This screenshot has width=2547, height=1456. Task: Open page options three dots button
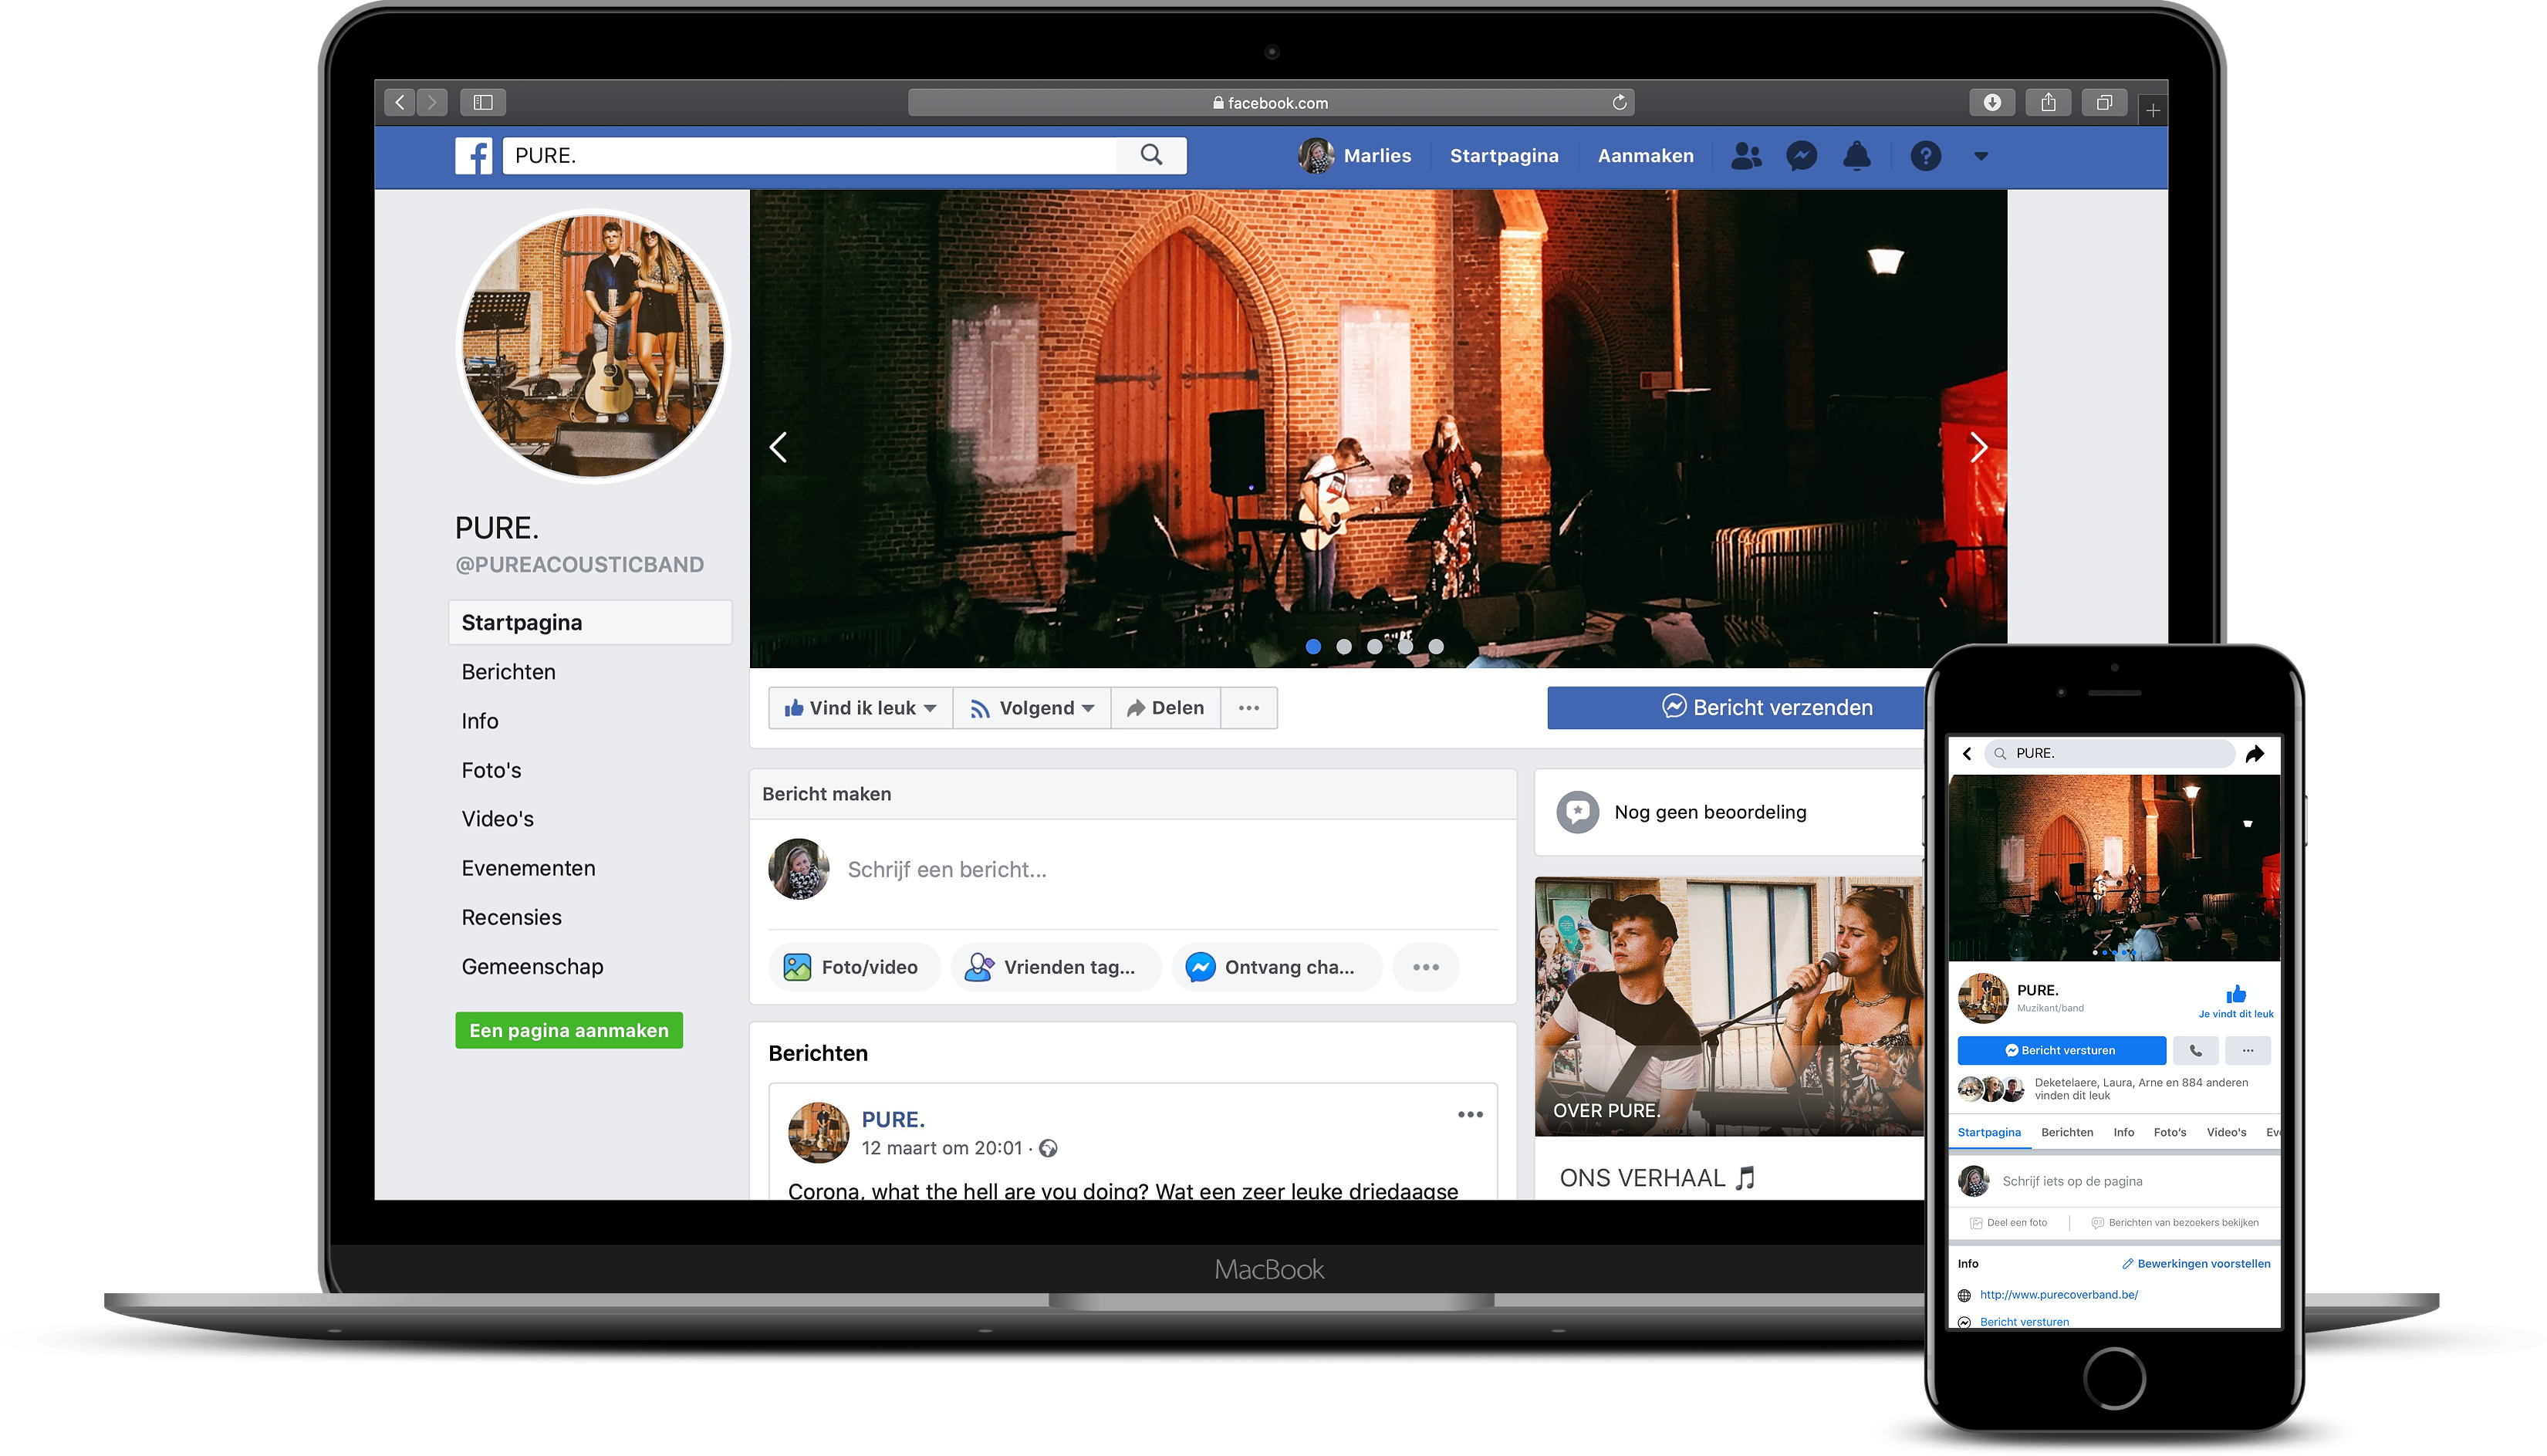(1248, 708)
